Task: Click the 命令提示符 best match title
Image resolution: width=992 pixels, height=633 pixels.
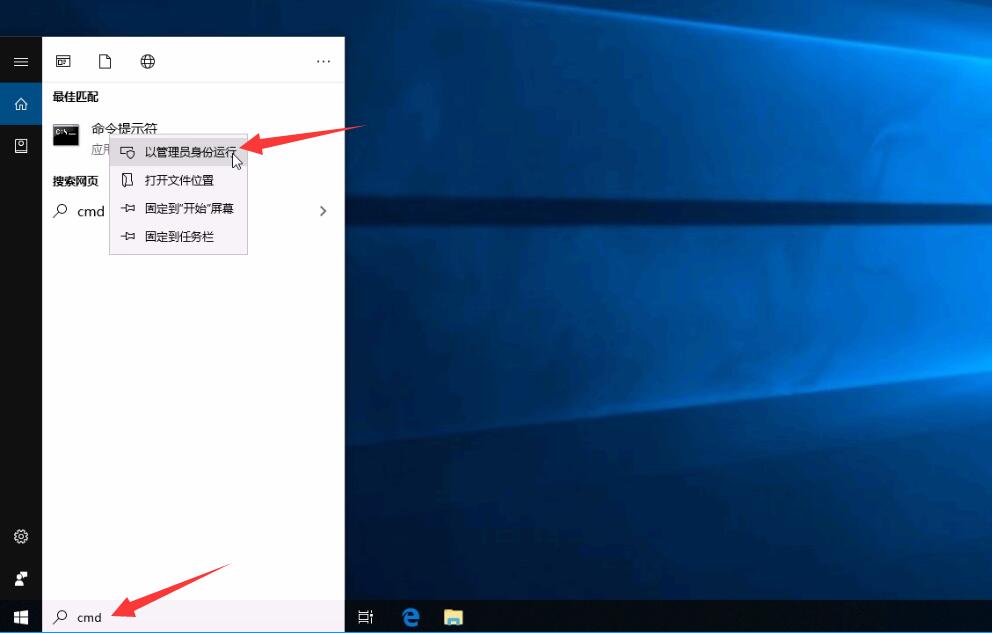Action: click(125, 128)
